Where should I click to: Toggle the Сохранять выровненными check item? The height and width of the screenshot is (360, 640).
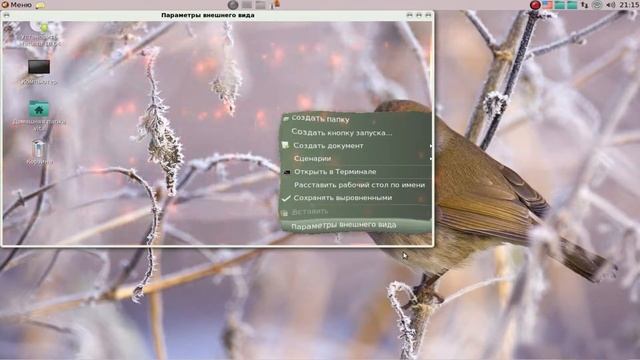[355, 198]
